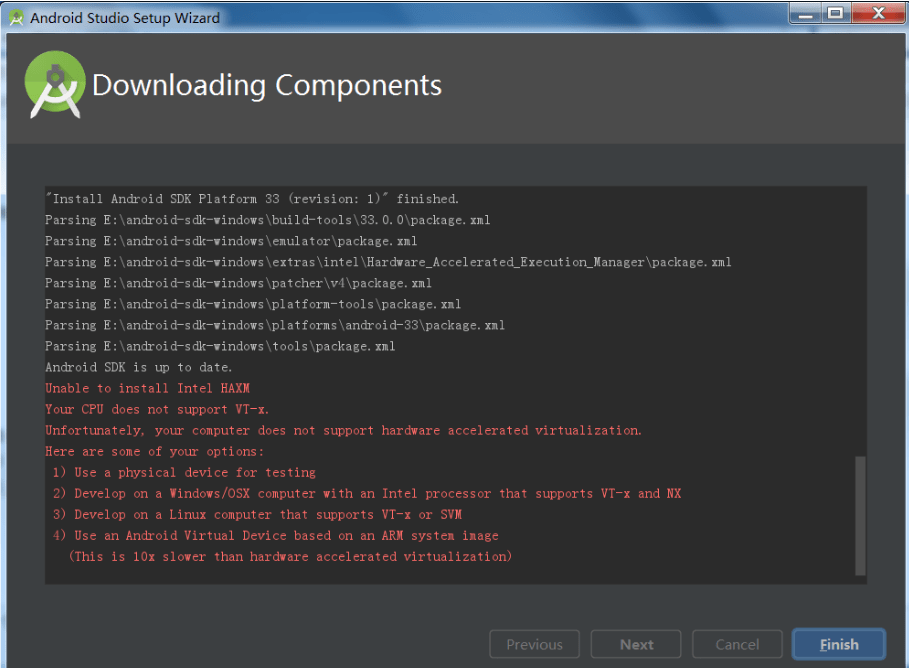This screenshot has height=668, width=909.
Task: Click option 2 about Windows/OSX Intel processor
Action: click(x=367, y=493)
